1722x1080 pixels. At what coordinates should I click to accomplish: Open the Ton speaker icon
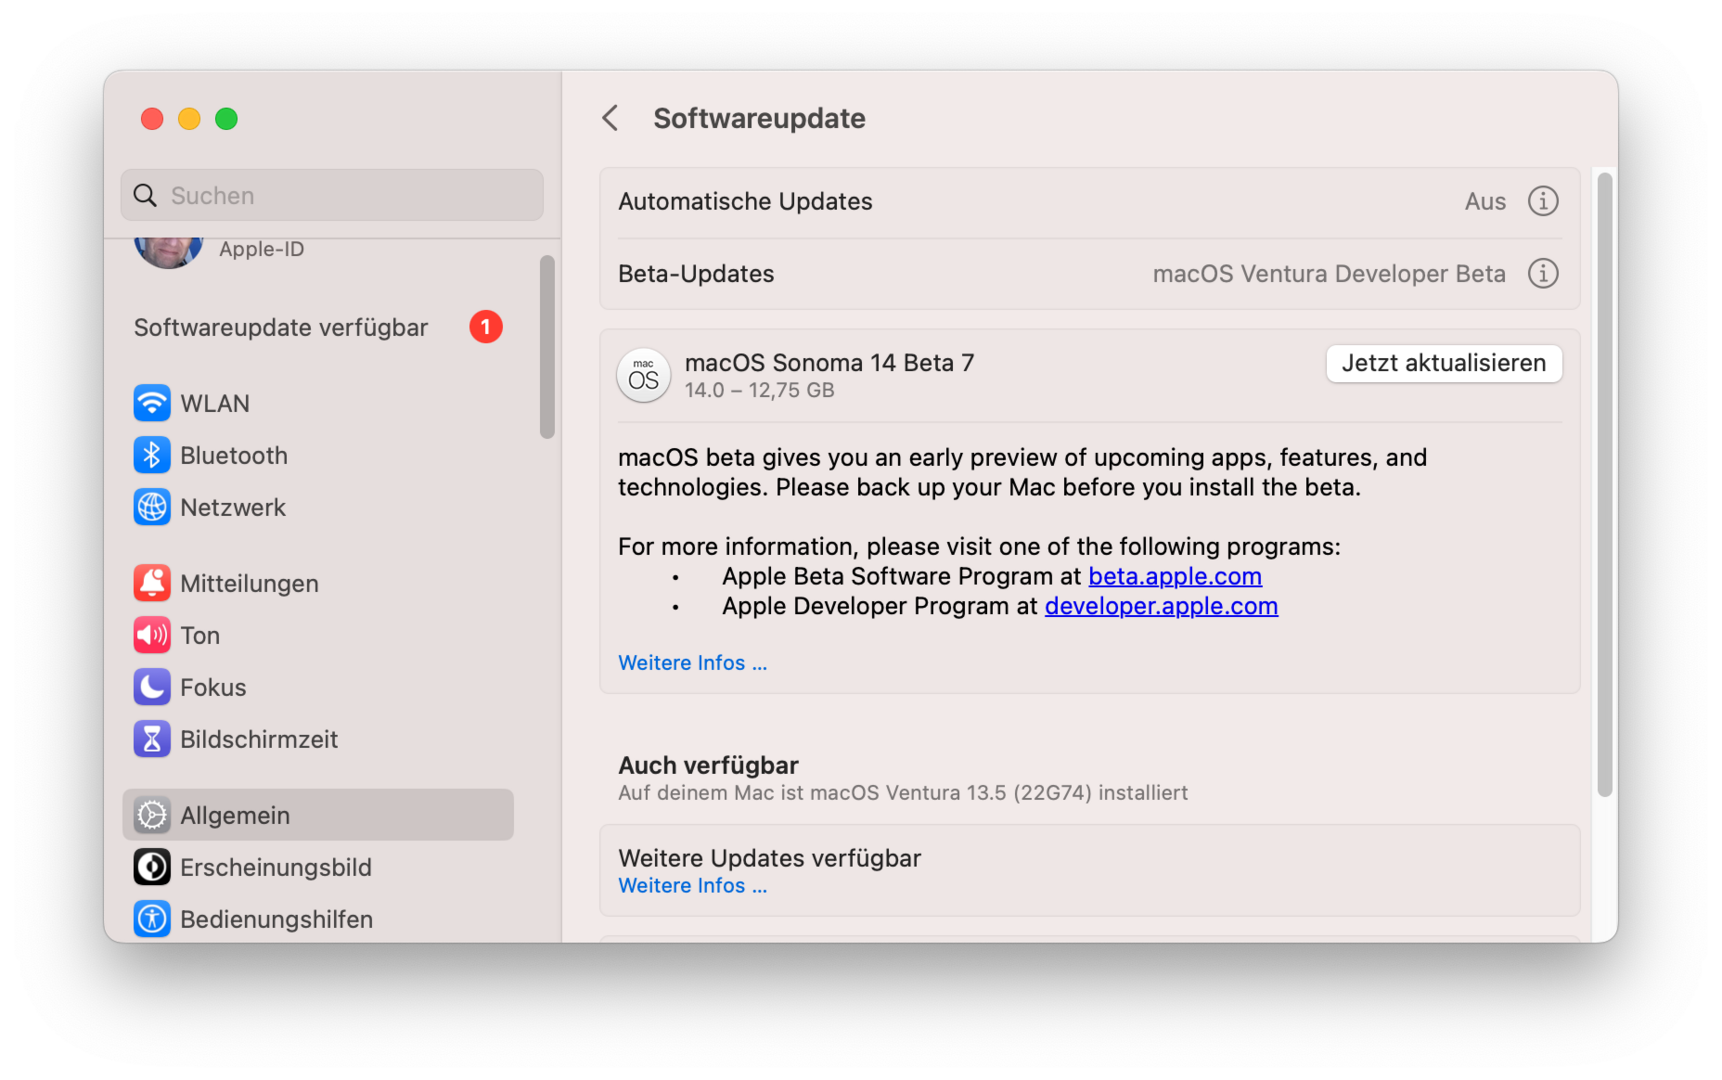click(152, 635)
